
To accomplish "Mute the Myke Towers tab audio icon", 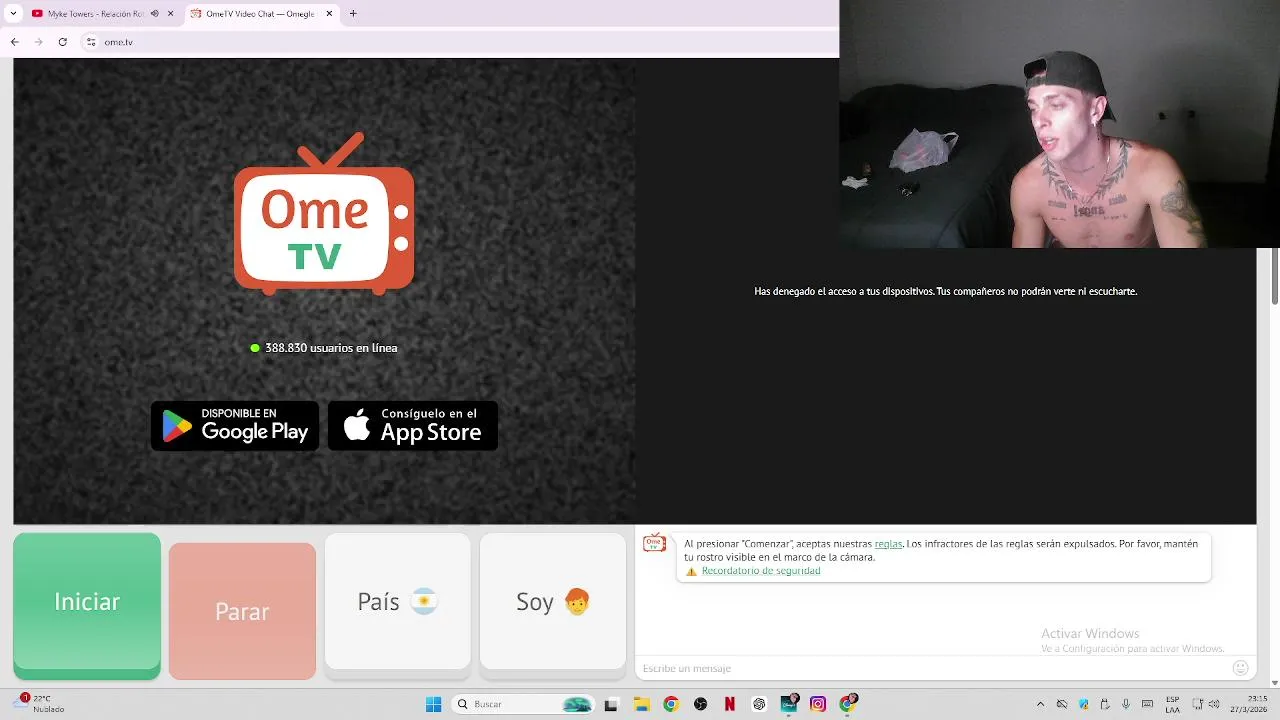I will tap(155, 14).
